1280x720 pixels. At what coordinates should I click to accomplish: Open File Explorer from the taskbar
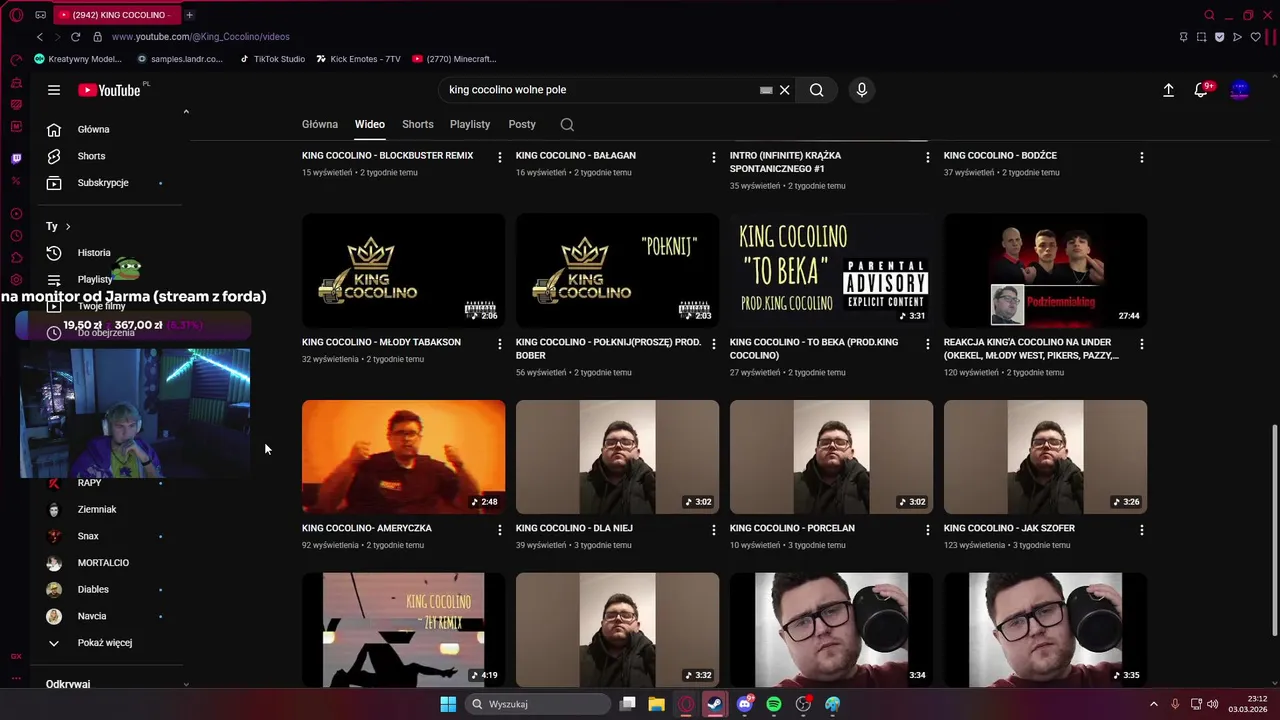click(x=657, y=704)
